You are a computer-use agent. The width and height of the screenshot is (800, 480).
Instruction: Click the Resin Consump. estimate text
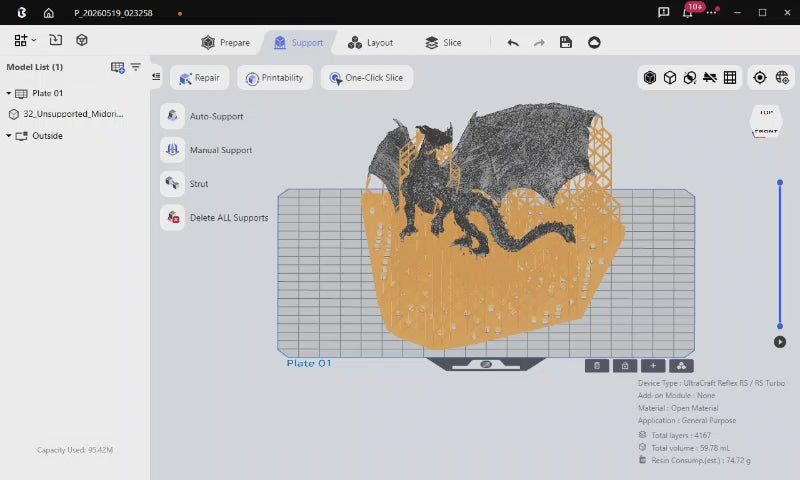(x=701, y=460)
